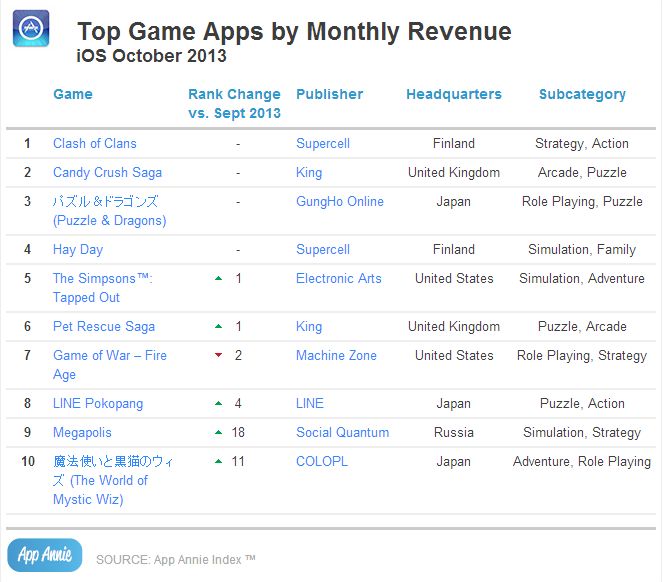Open the Megapolis game link

(x=82, y=432)
